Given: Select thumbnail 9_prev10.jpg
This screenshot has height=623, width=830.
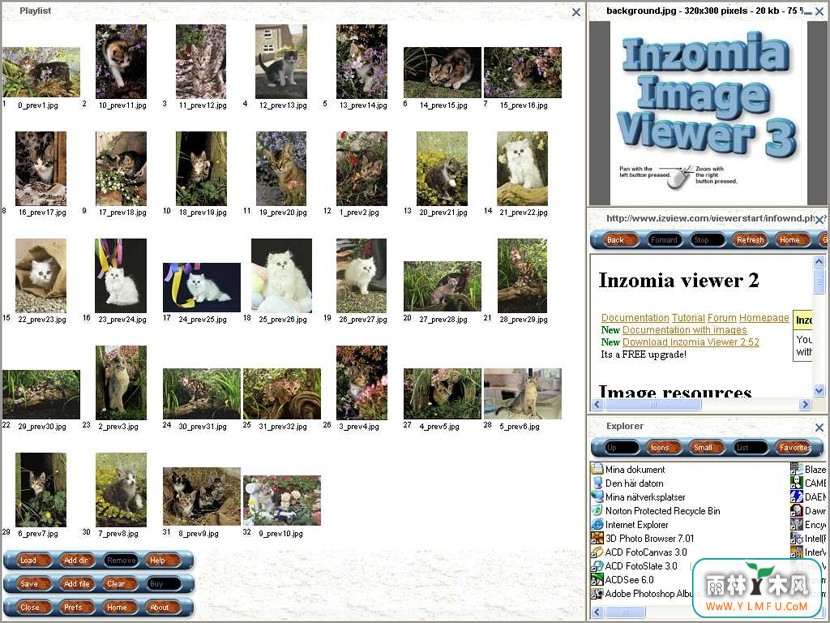Looking at the screenshot, I should 282,500.
